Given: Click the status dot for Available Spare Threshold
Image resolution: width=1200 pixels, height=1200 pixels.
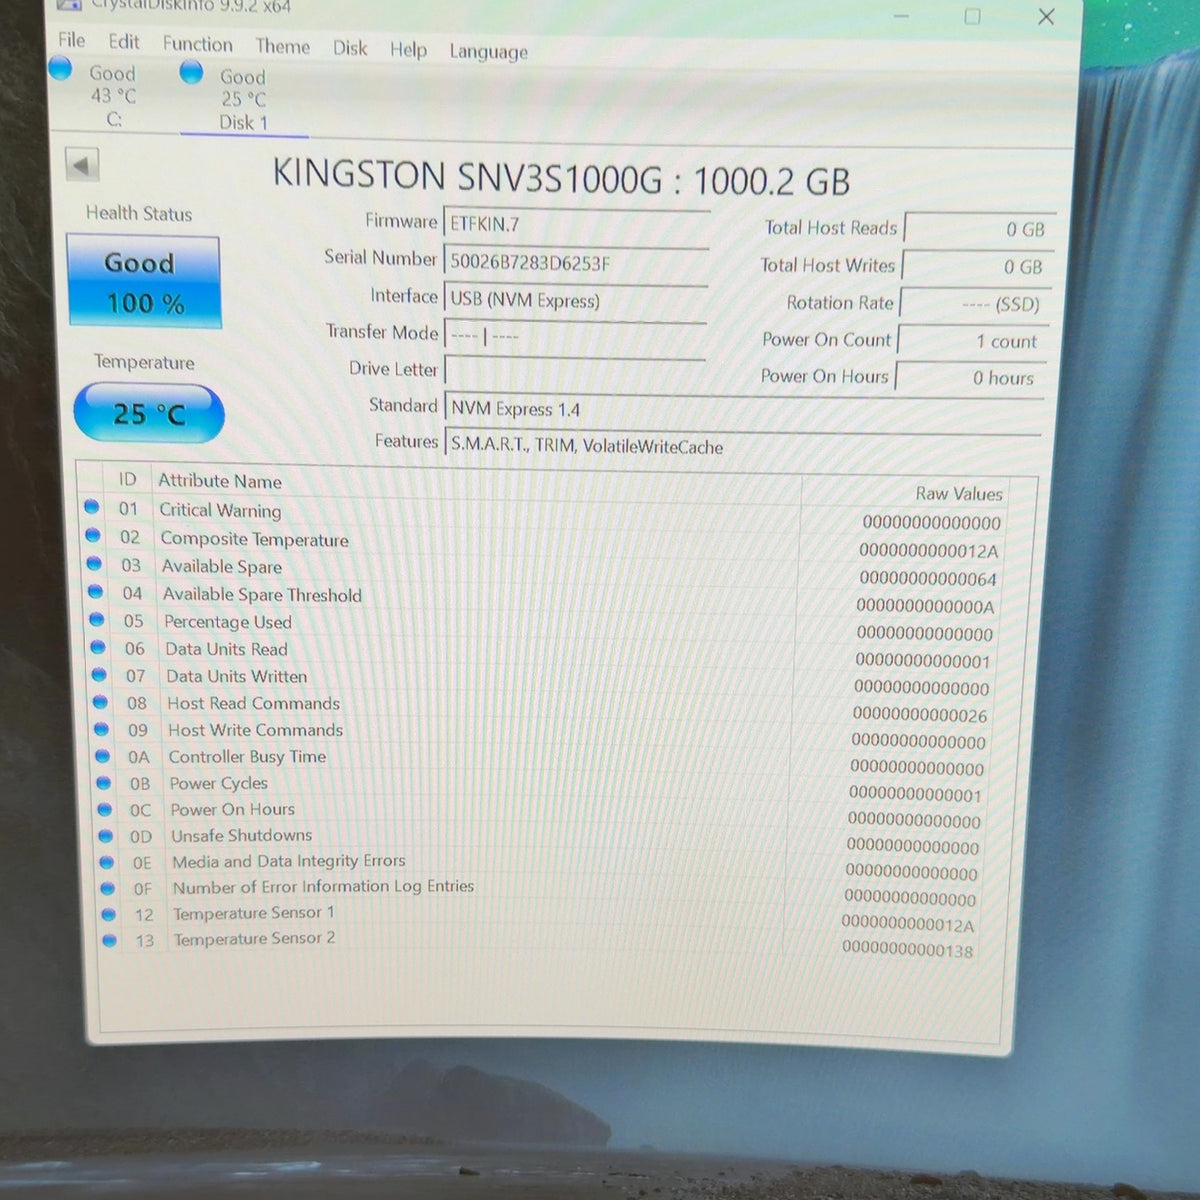Looking at the screenshot, I should tap(95, 591).
